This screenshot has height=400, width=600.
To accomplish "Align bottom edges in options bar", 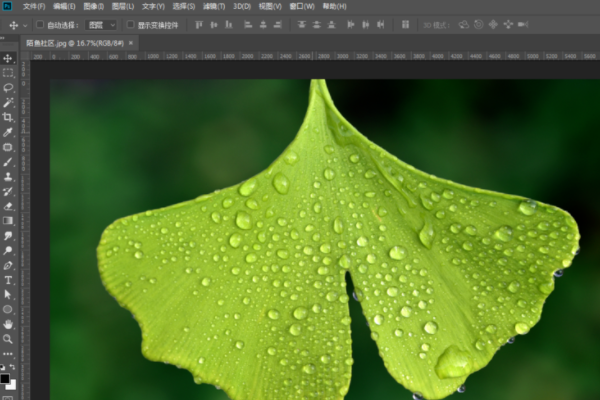I will coord(229,25).
